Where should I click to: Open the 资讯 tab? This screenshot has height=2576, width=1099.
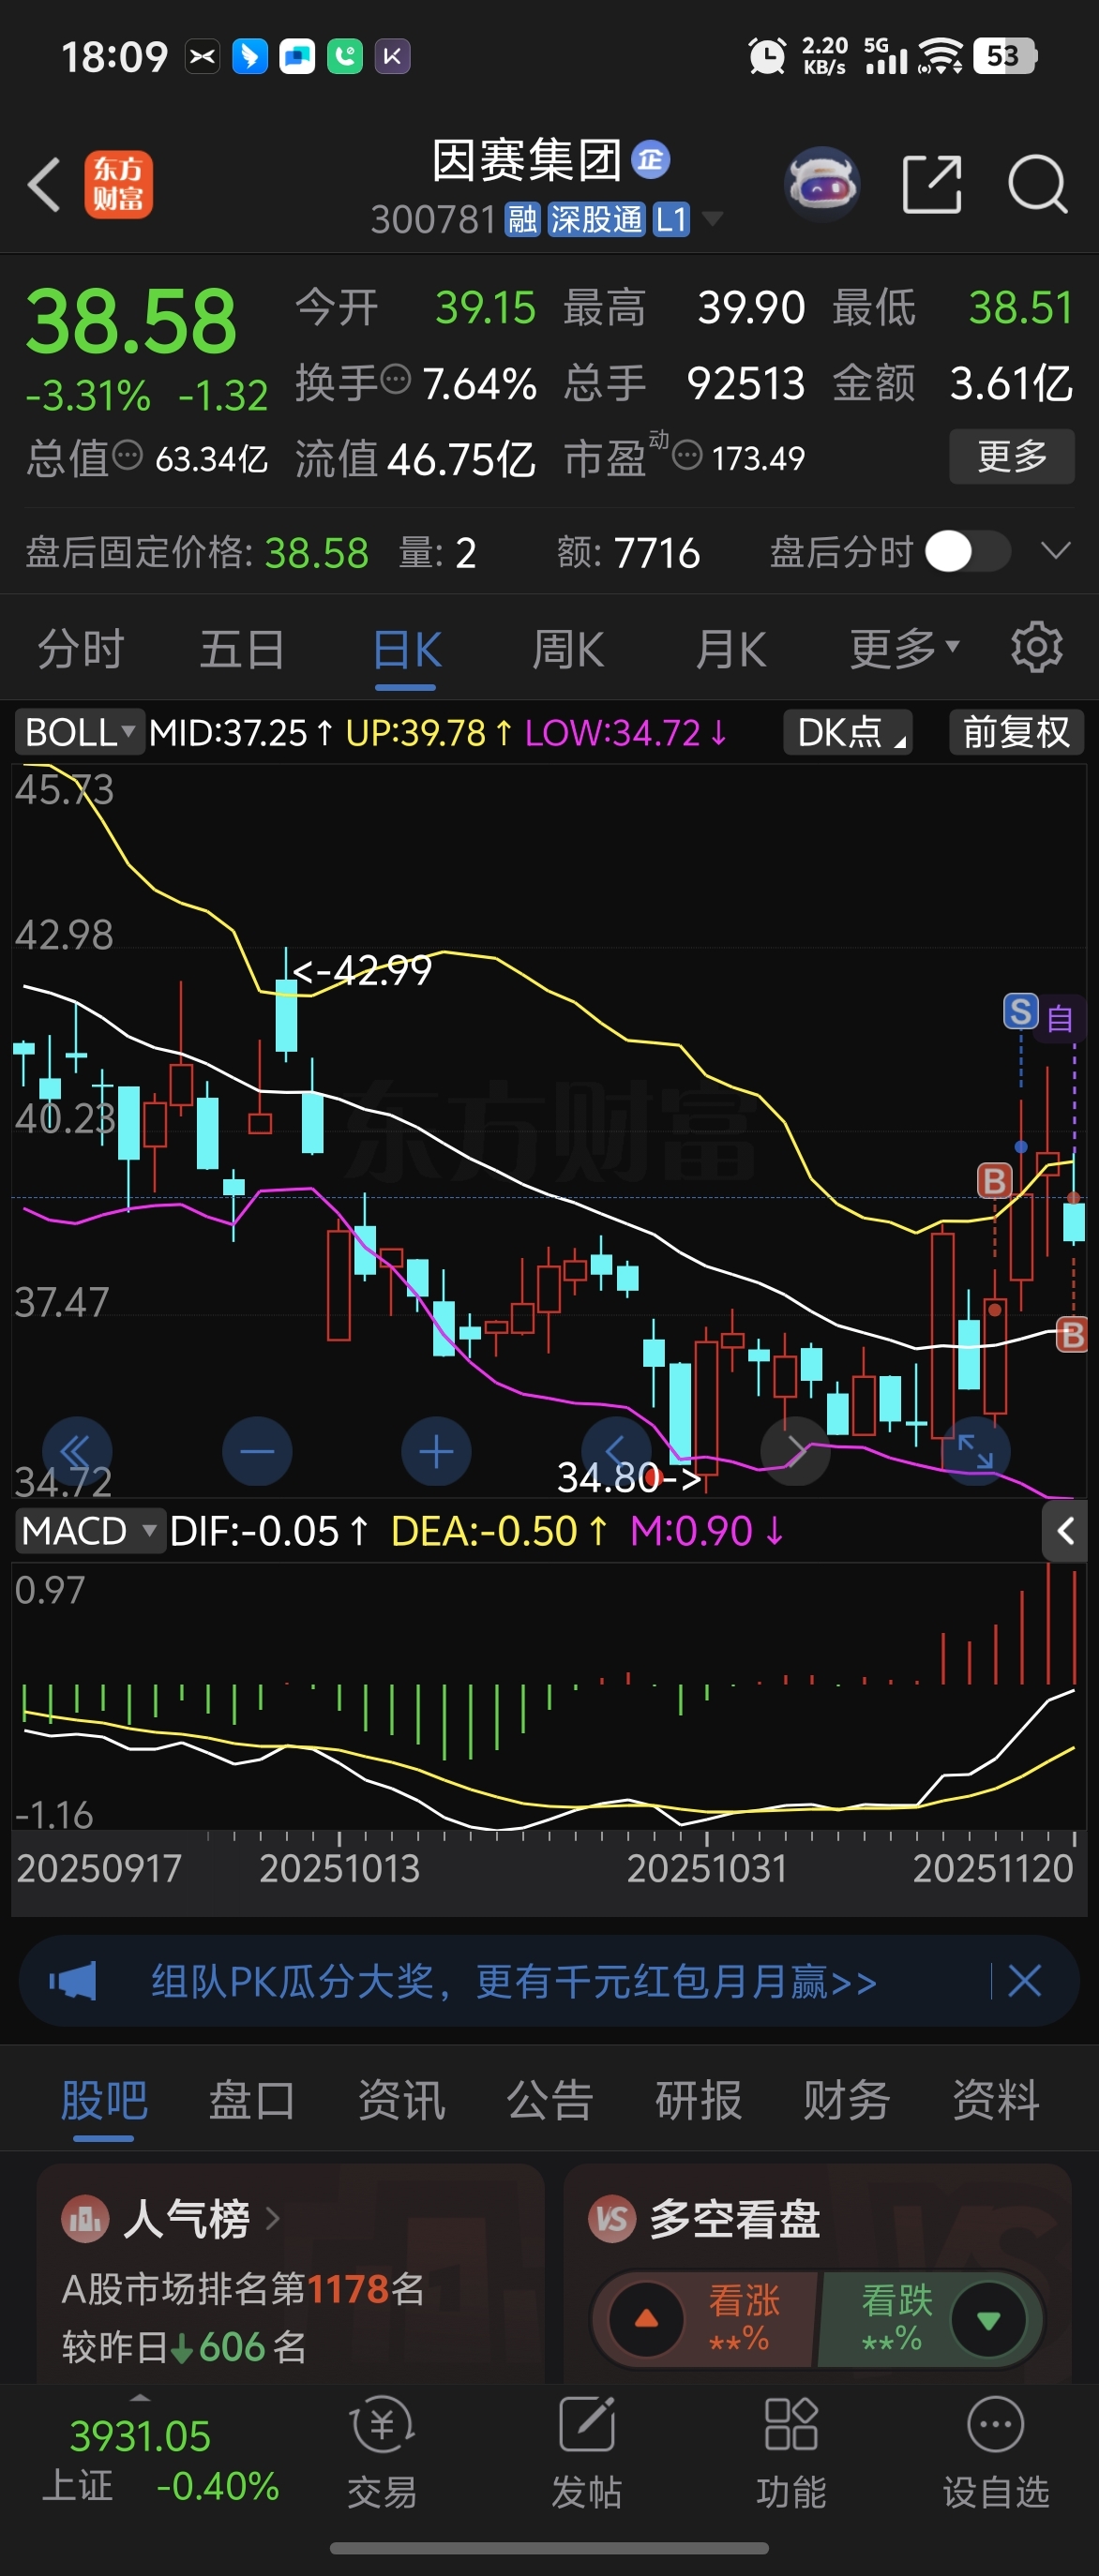coord(401,2100)
